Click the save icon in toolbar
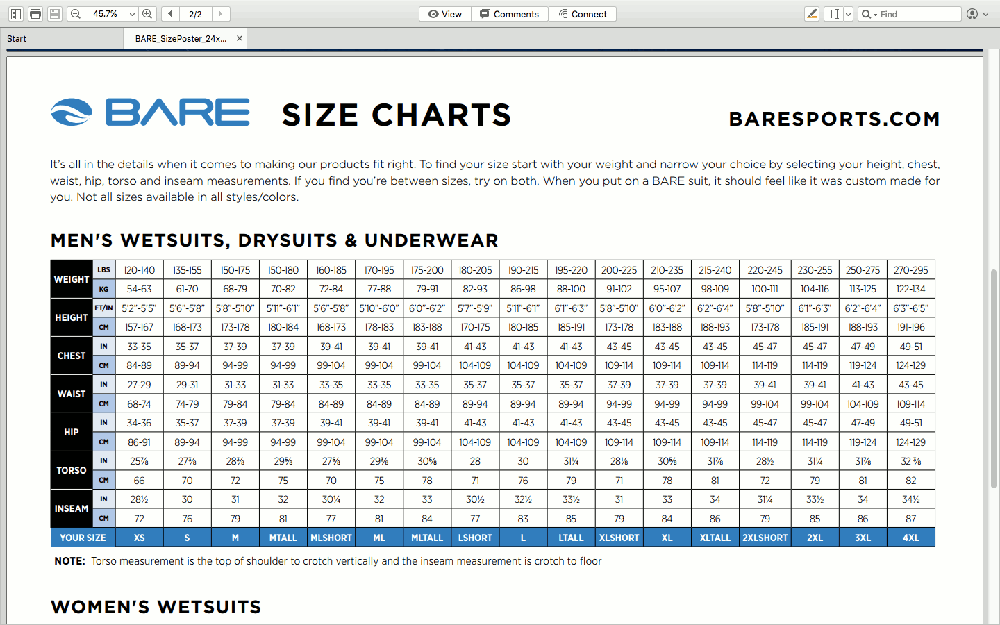 tap(55, 14)
